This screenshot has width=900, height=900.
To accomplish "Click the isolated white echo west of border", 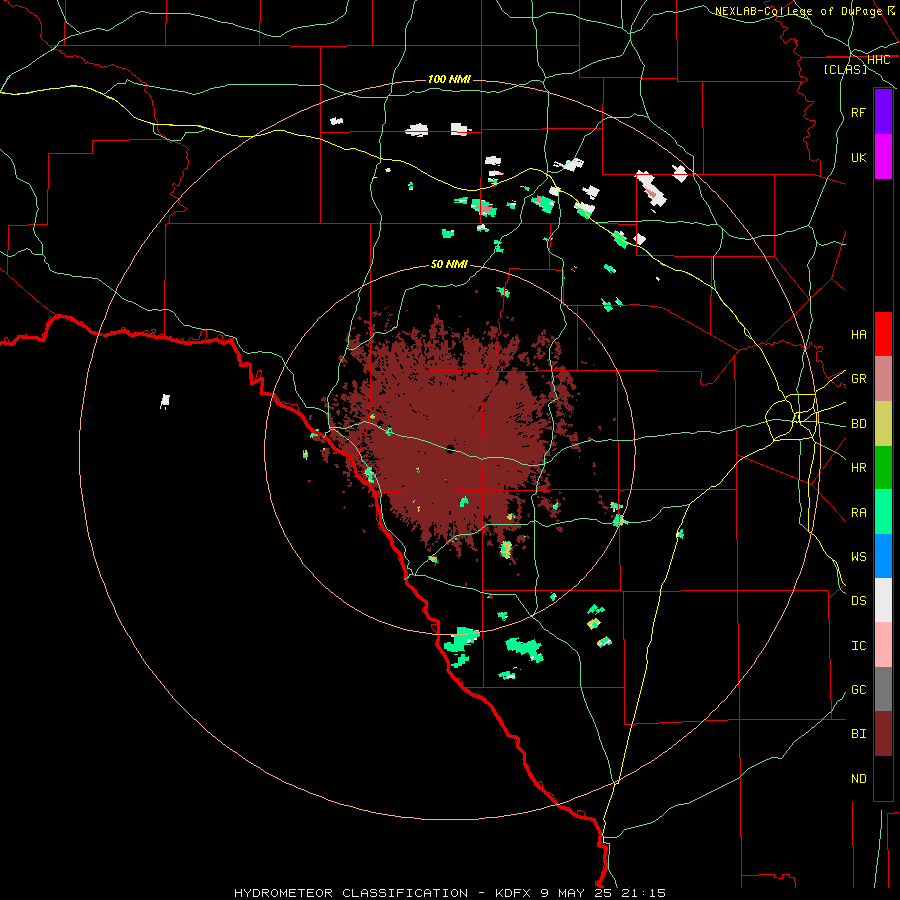I will (x=165, y=401).
